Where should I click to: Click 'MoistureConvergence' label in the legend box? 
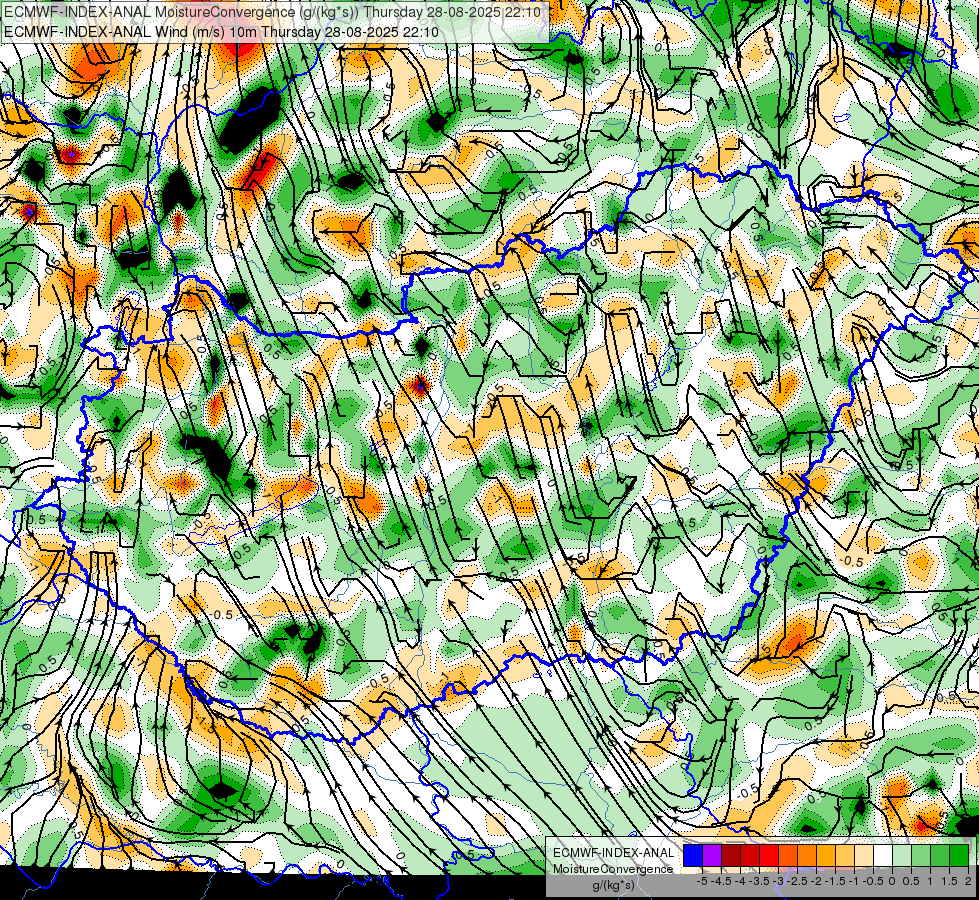[613, 869]
